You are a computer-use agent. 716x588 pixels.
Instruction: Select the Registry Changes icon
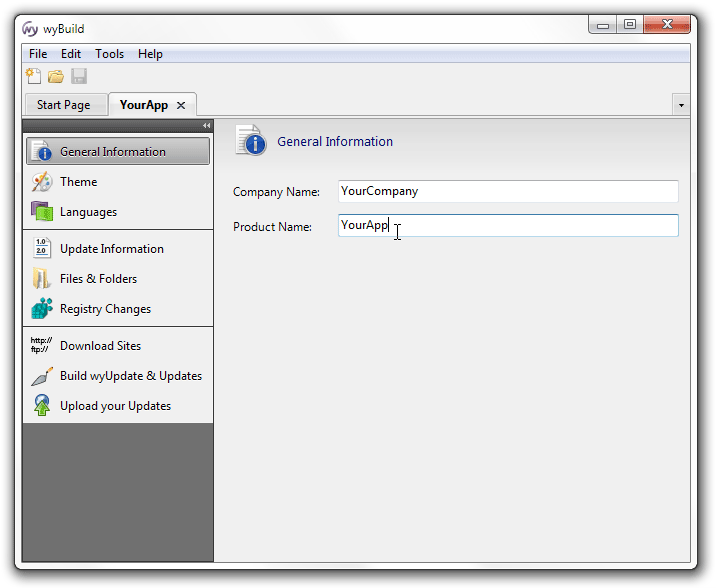[42, 309]
